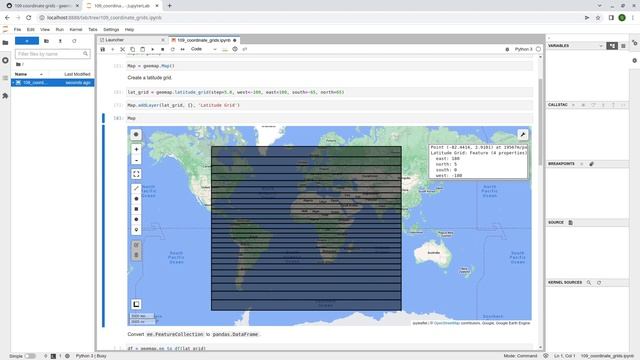The height and width of the screenshot is (360, 640).
Task: Toggle Simple mode switch in status bar
Action: click(x=30, y=356)
